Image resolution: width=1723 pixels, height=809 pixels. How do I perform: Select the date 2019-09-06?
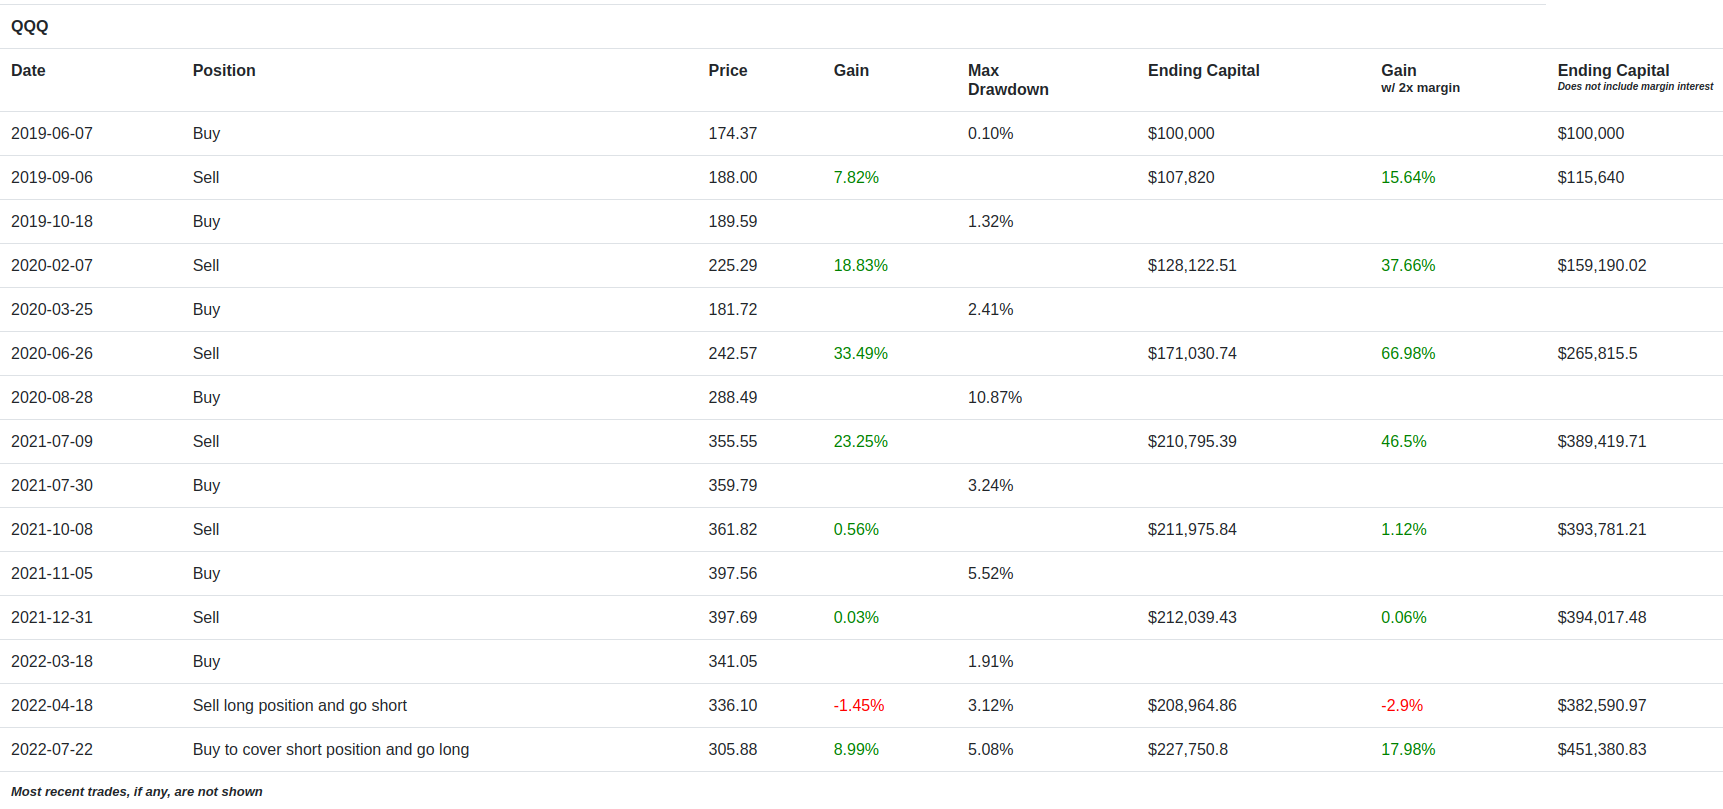click(x=52, y=178)
